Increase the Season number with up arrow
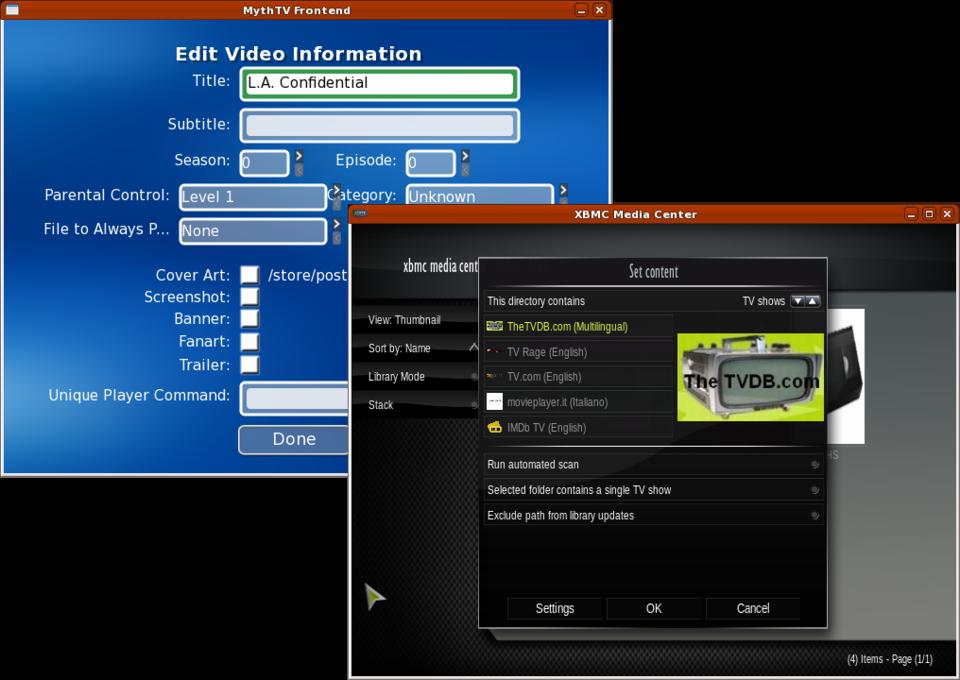The height and width of the screenshot is (680, 960). coord(298,156)
